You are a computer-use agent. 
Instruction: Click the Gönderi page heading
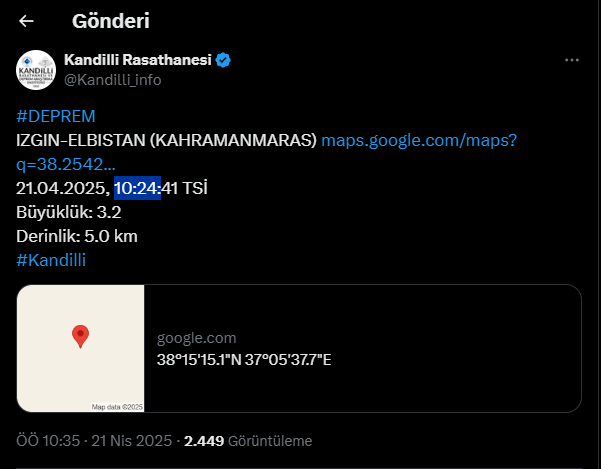point(110,21)
